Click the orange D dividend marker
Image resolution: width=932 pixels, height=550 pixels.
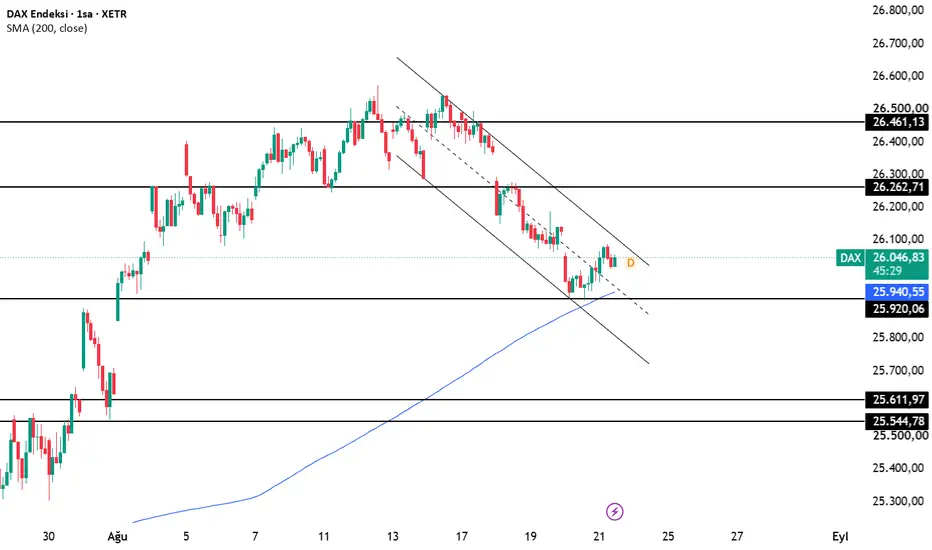630,262
